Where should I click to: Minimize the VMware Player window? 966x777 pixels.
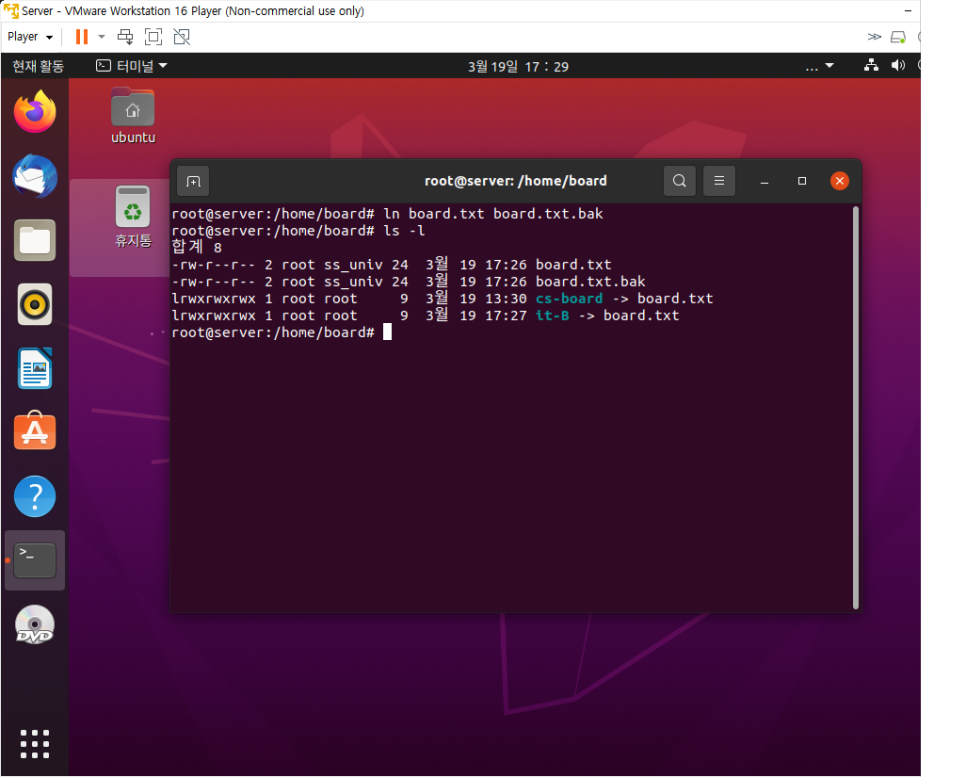[907, 11]
